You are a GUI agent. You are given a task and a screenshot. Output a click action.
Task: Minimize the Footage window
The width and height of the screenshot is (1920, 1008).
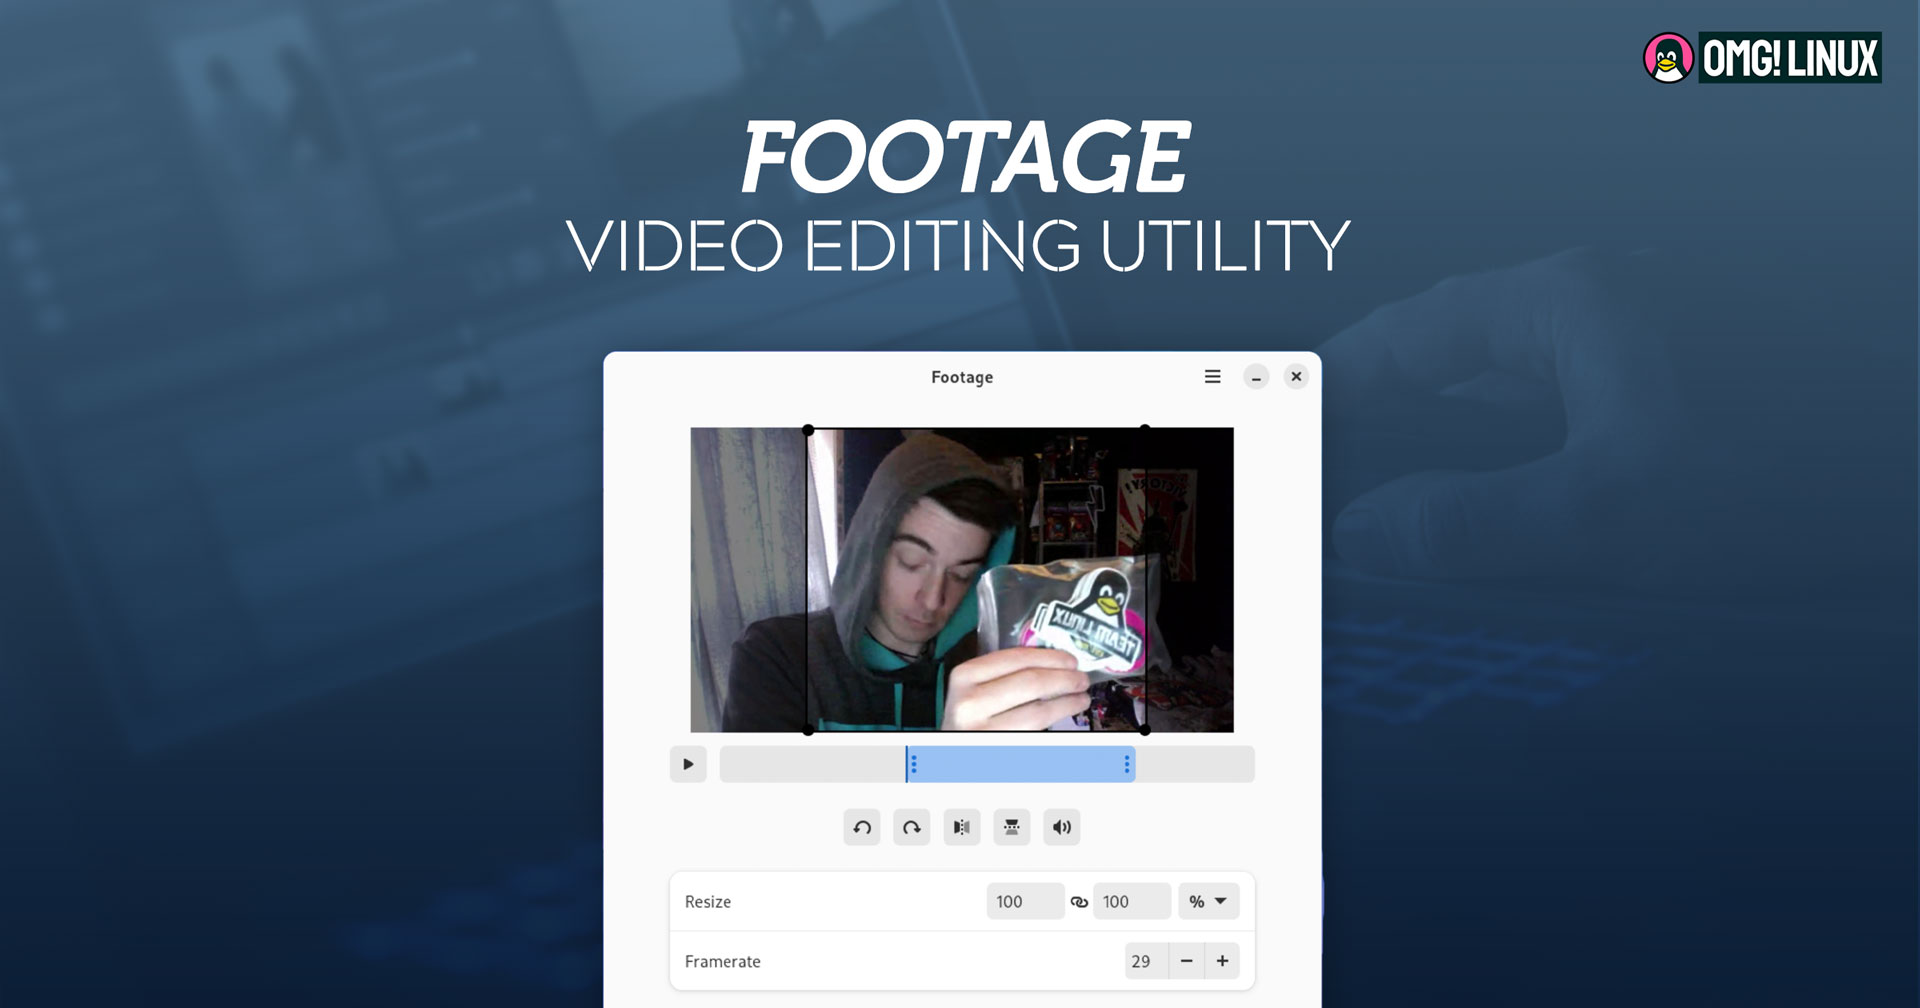coord(1256,377)
